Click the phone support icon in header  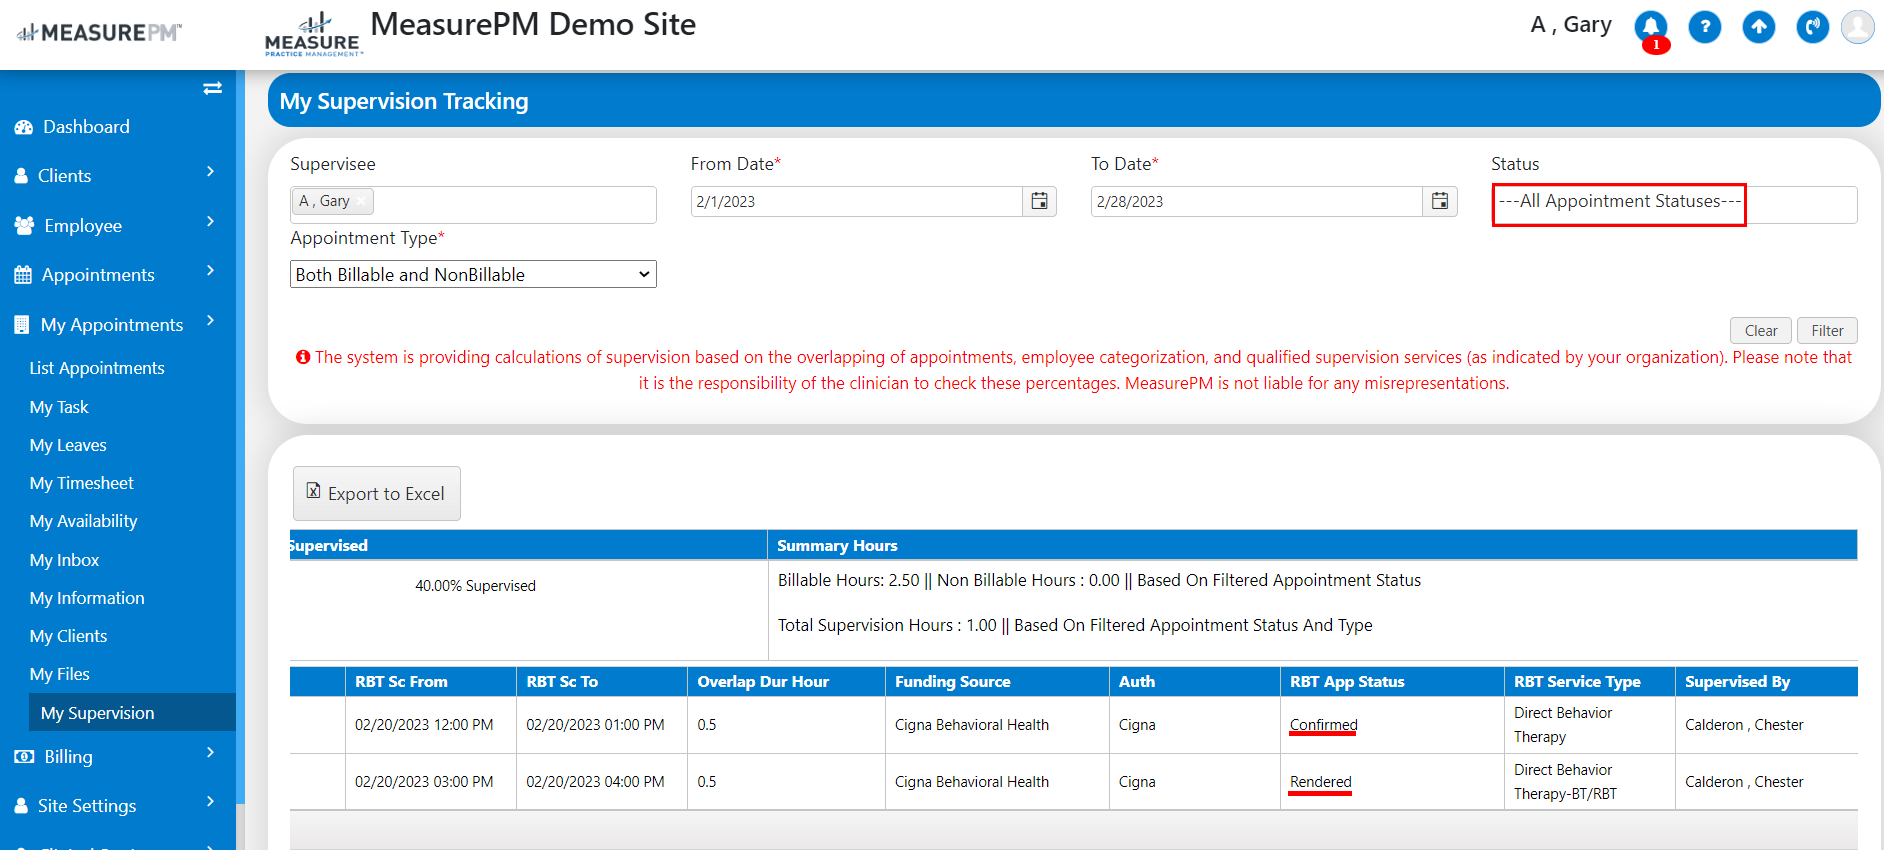coord(1813,27)
